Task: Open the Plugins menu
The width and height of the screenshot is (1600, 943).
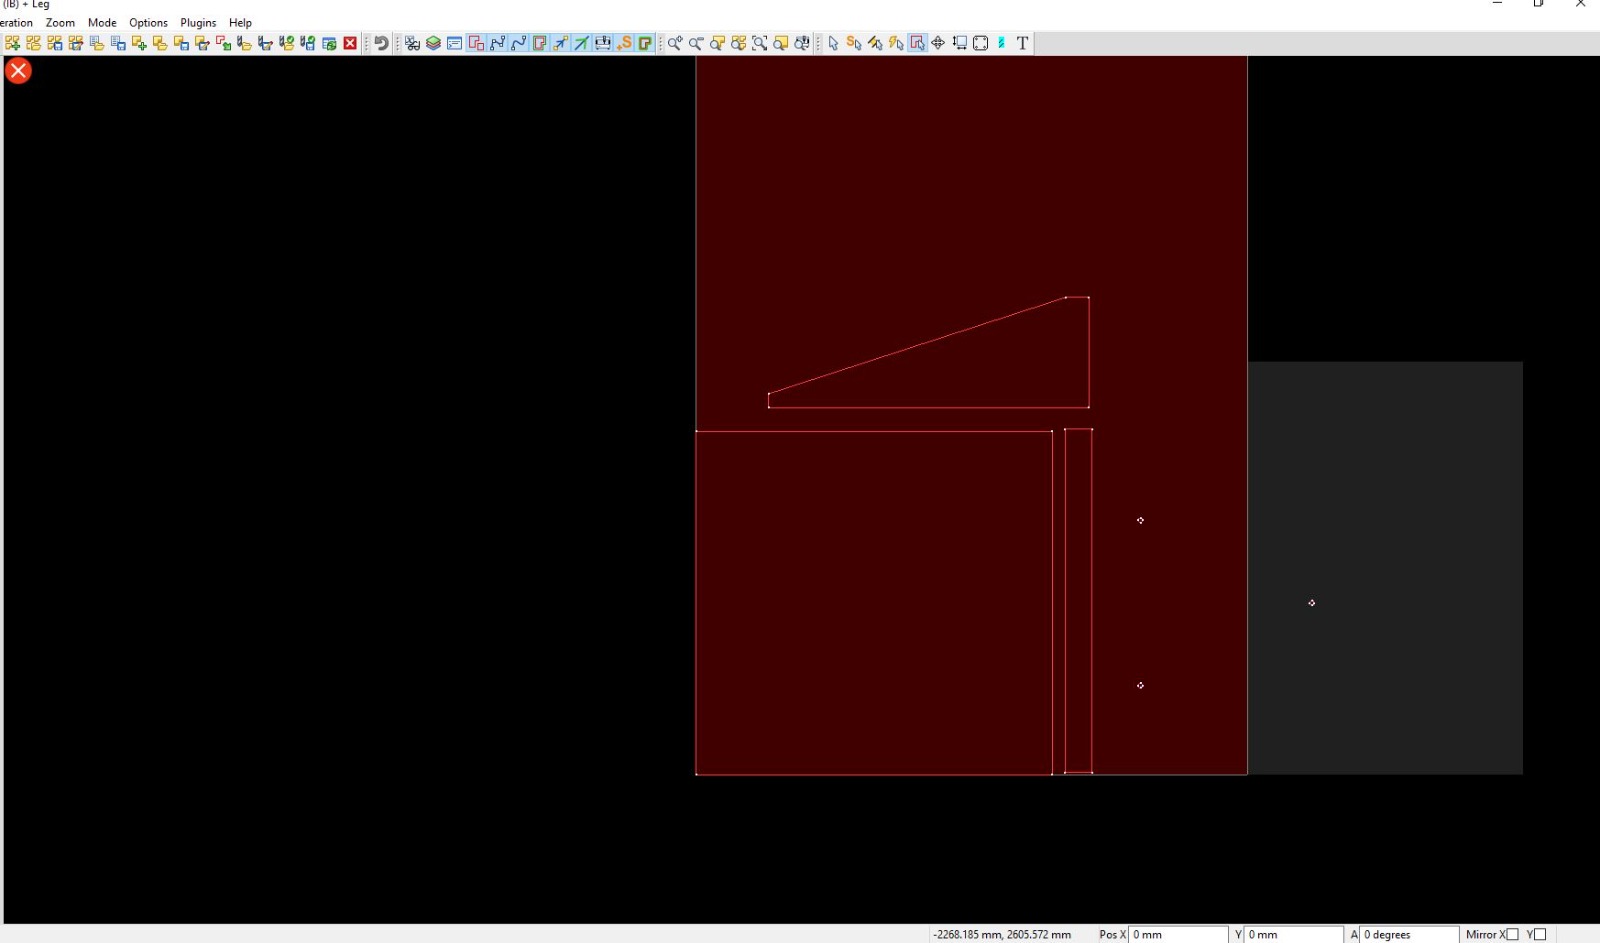Action: [198, 22]
